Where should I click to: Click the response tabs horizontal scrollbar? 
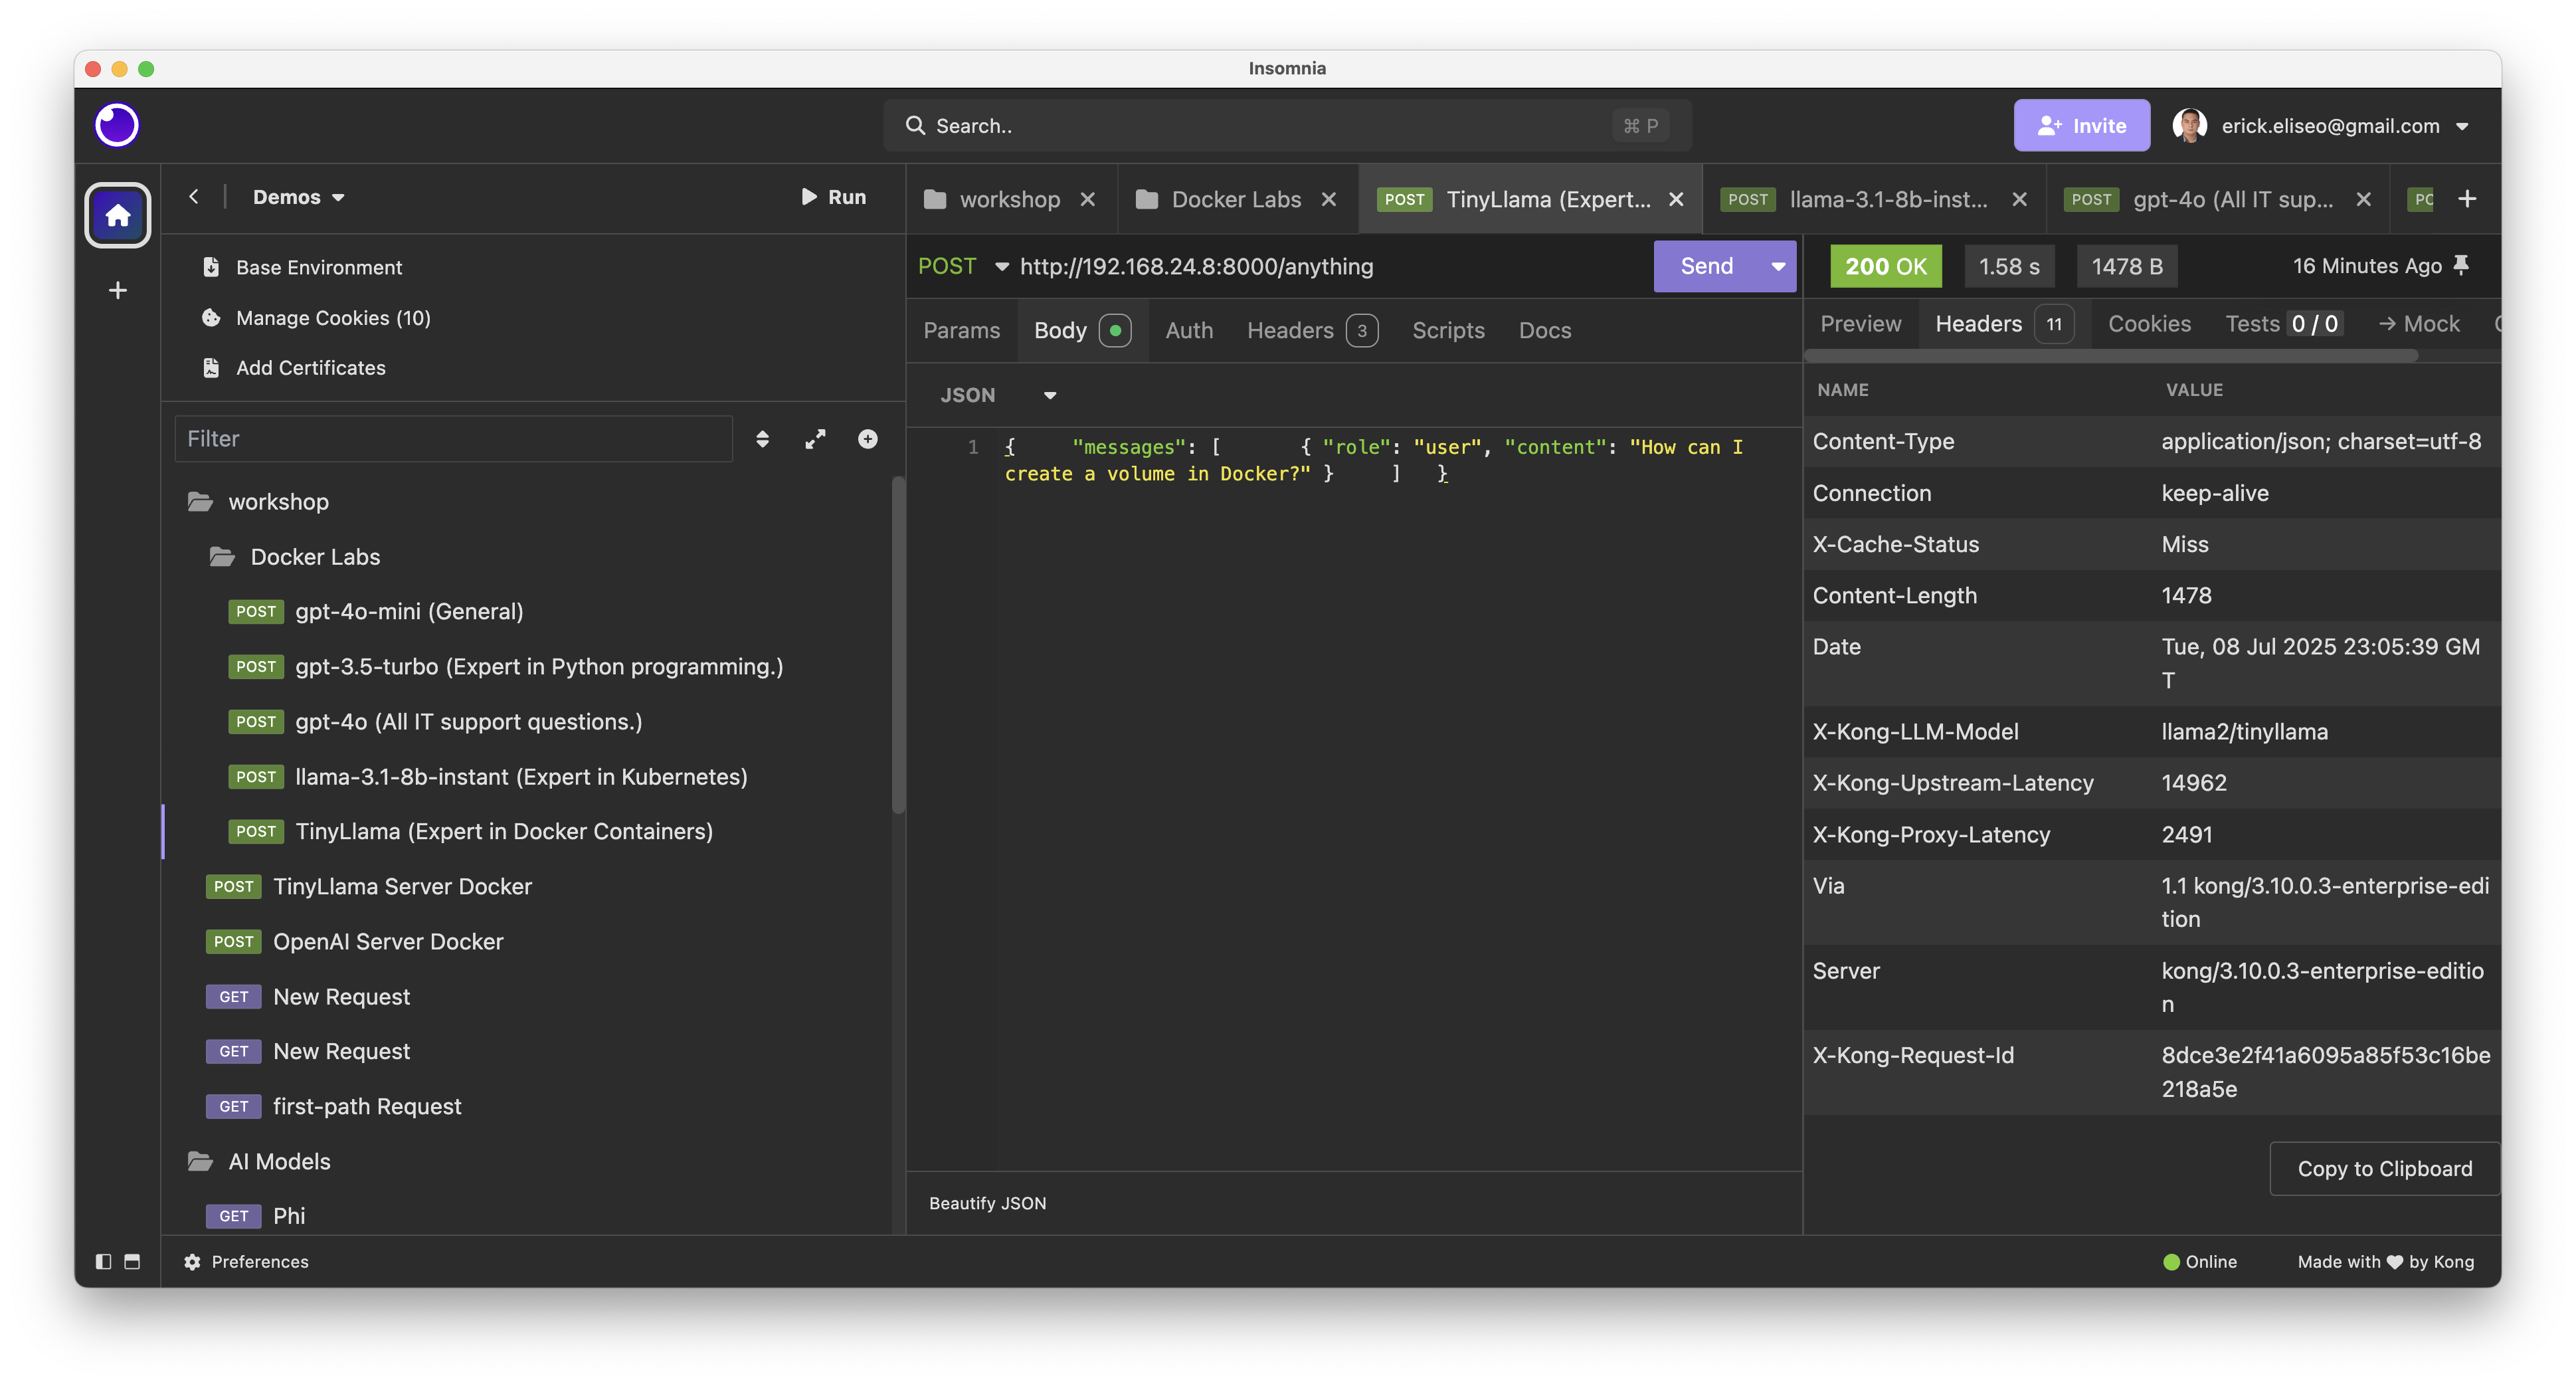point(2110,356)
